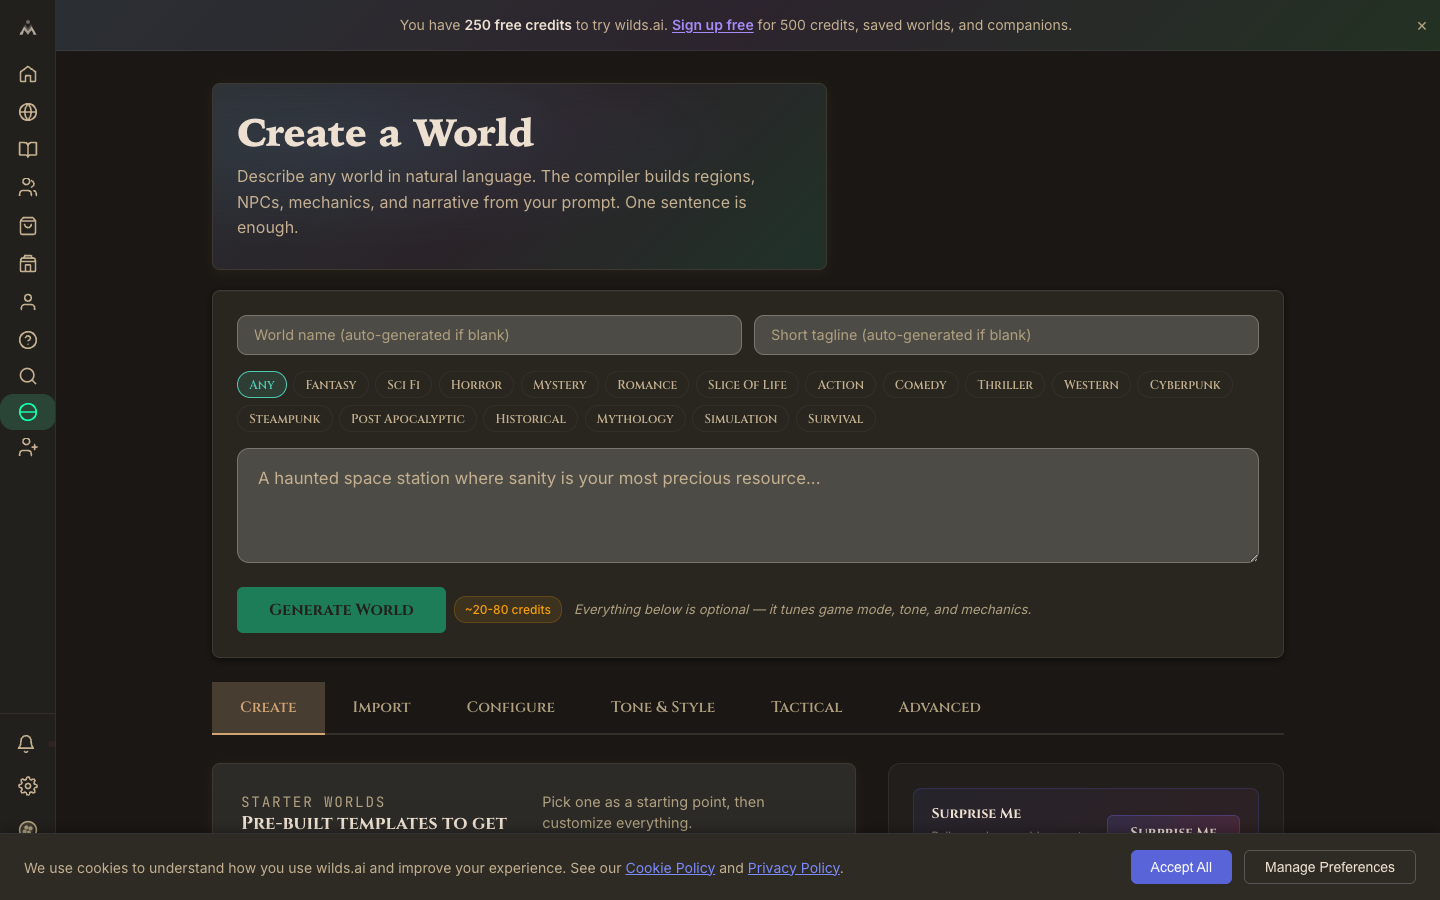Click the Generate World button

coord(341,610)
